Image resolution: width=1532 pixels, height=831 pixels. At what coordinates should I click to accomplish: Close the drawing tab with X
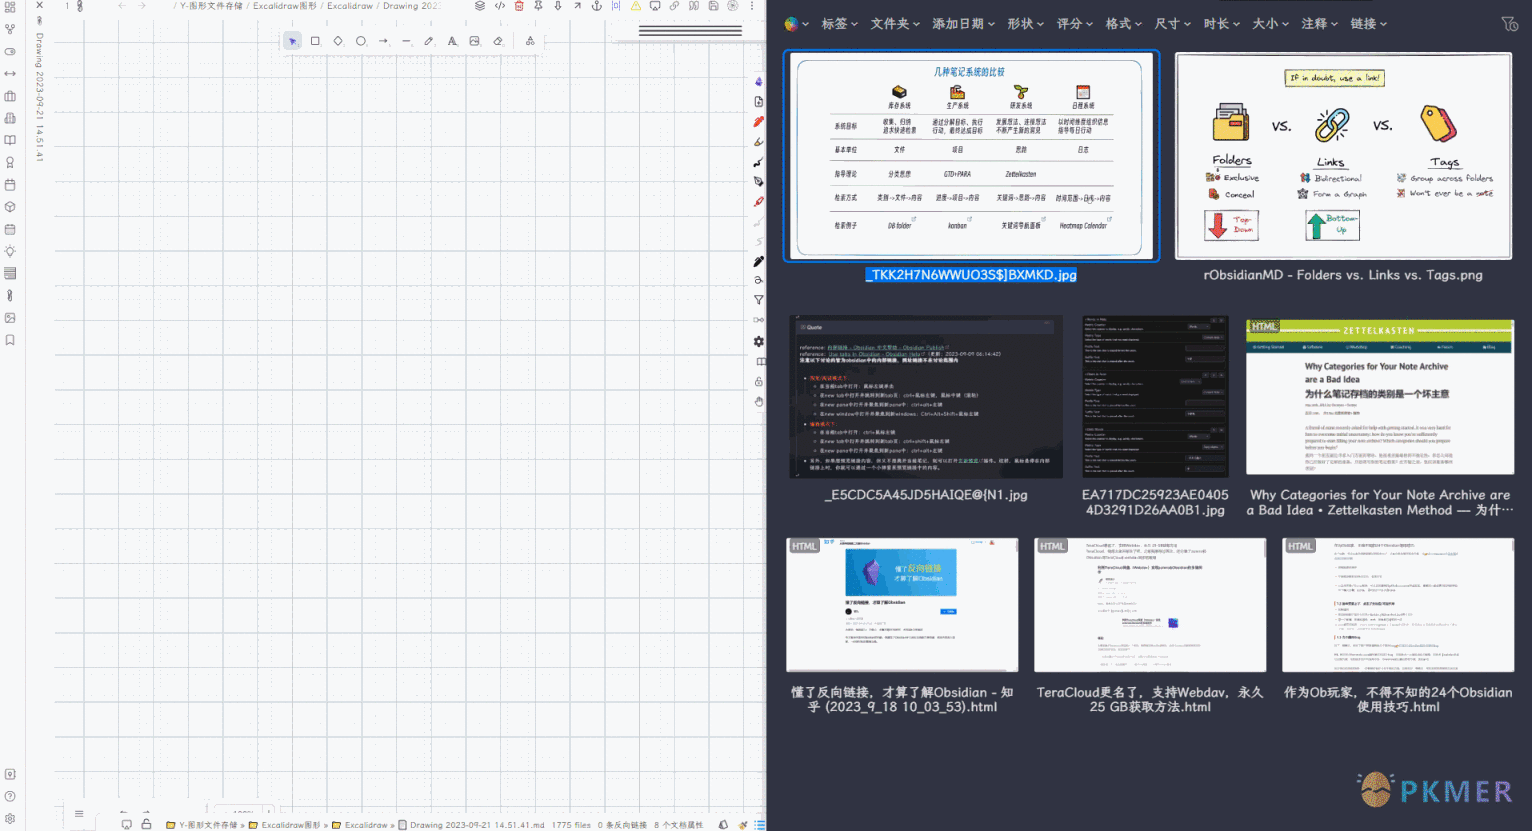click(40, 6)
